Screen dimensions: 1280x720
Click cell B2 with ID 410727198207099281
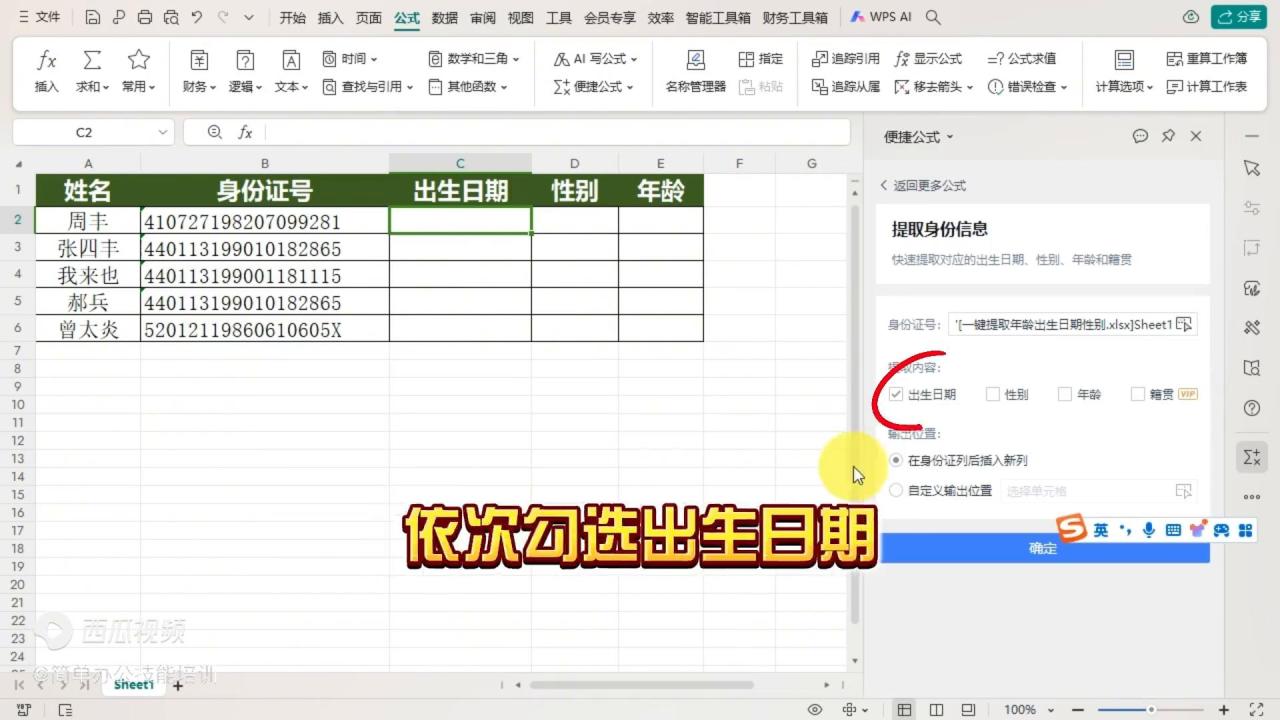[265, 221]
